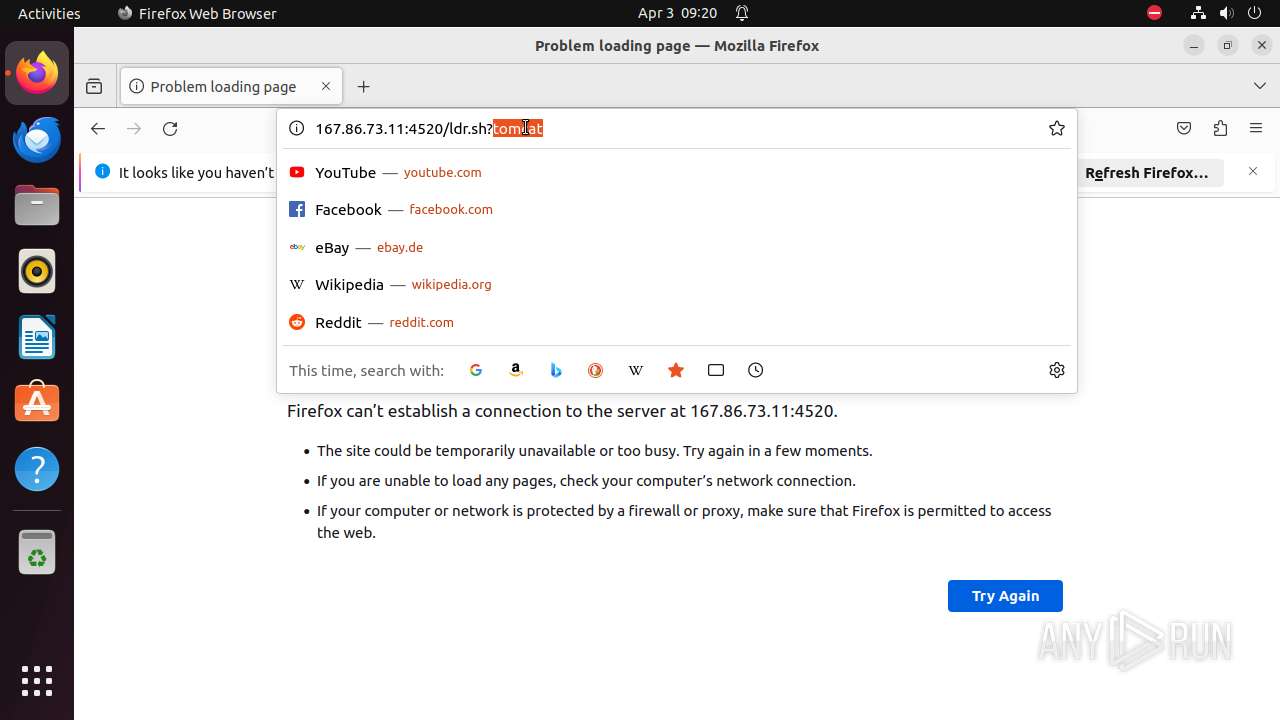Open a new tab with the plus button
This screenshot has width=1280, height=720.
(364, 87)
